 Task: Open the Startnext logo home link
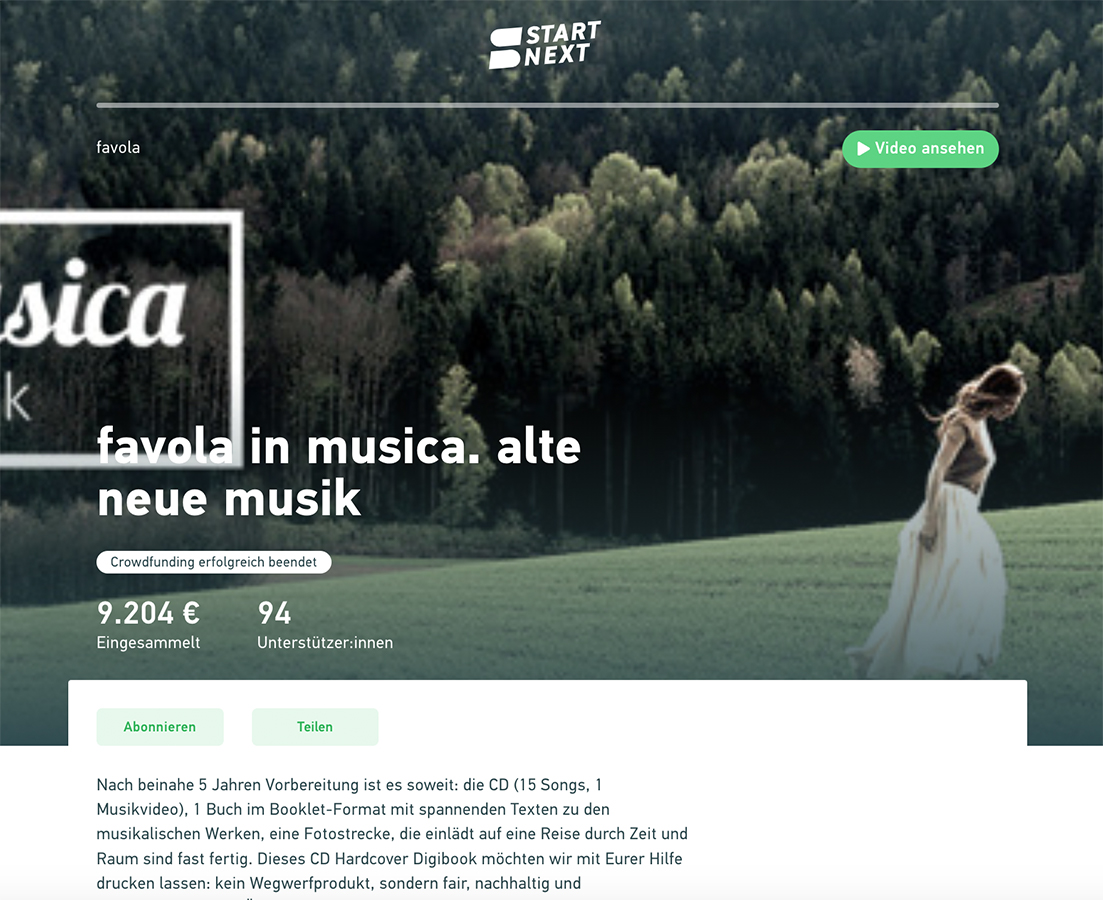(544, 44)
